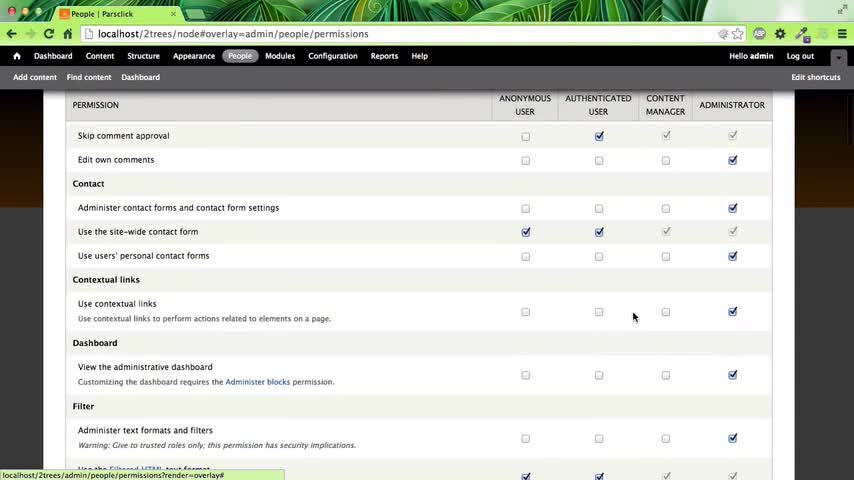Click the address bar URL field
Image resolution: width=854 pixels, height=480 pixels.
tap(403, 34)
